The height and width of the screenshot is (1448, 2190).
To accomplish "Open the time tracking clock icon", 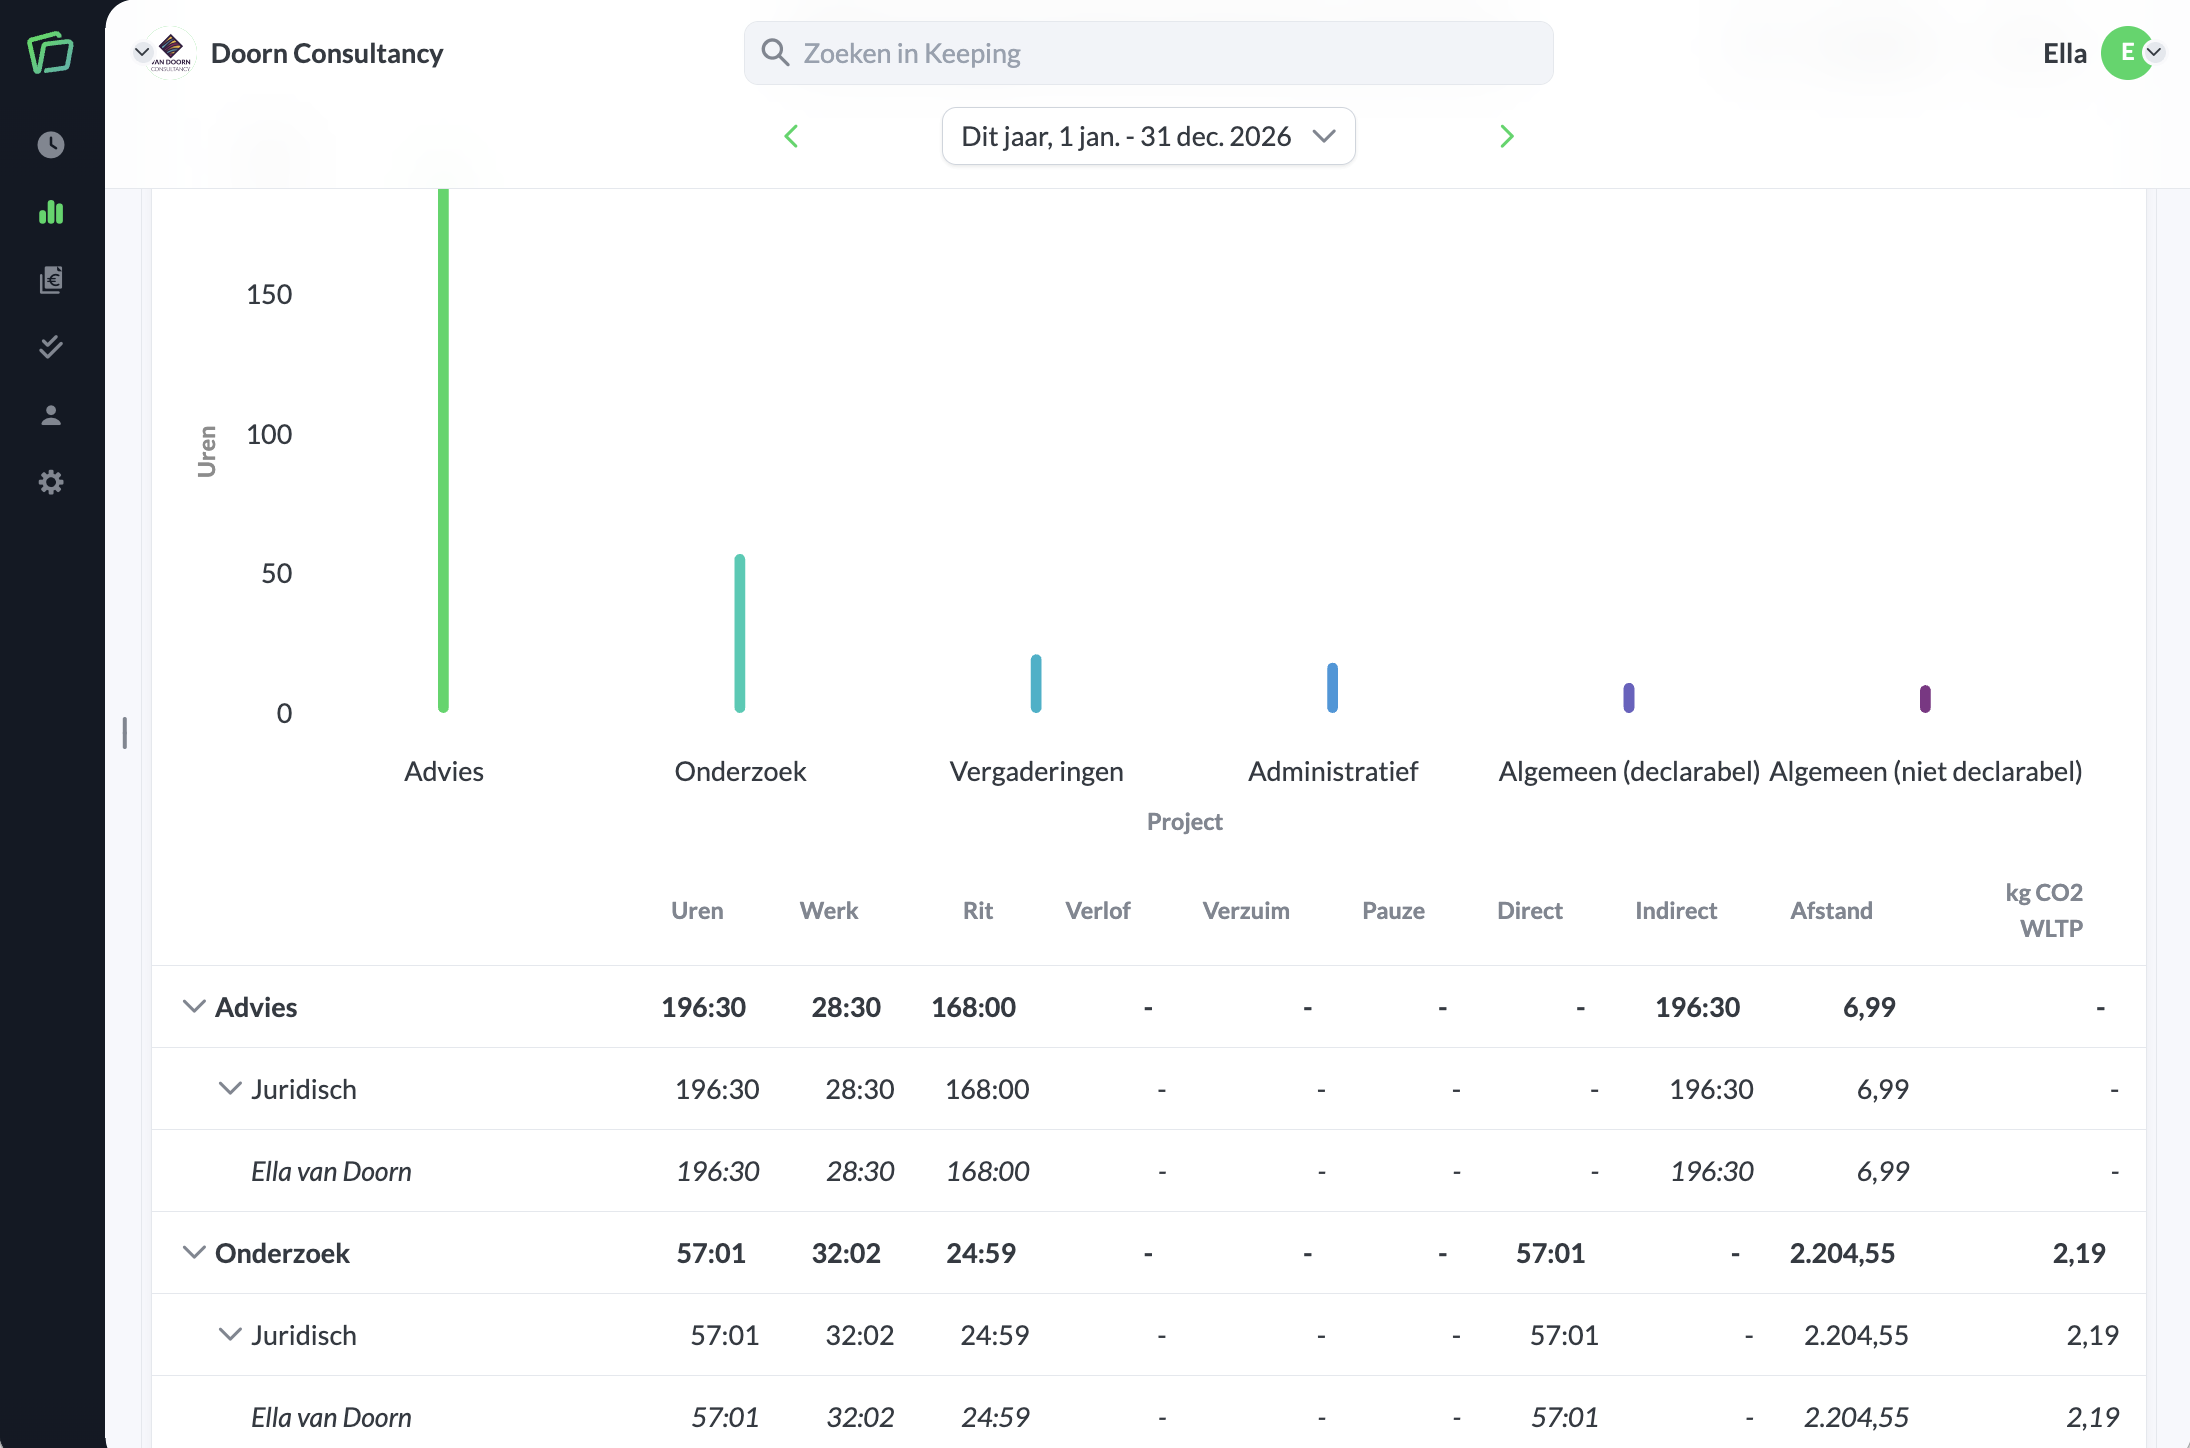I will 51,145.
